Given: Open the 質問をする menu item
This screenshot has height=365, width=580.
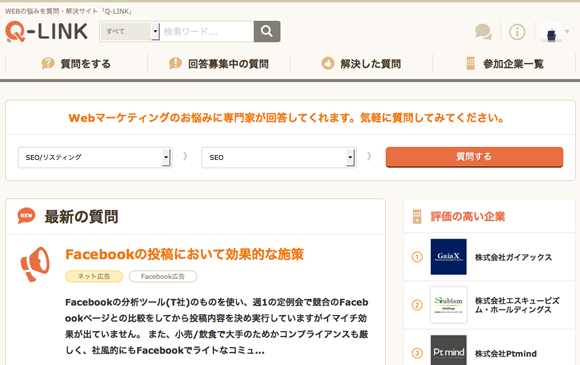Looking at the screenshot, I should pyautogui.click(x=76, y=64).
